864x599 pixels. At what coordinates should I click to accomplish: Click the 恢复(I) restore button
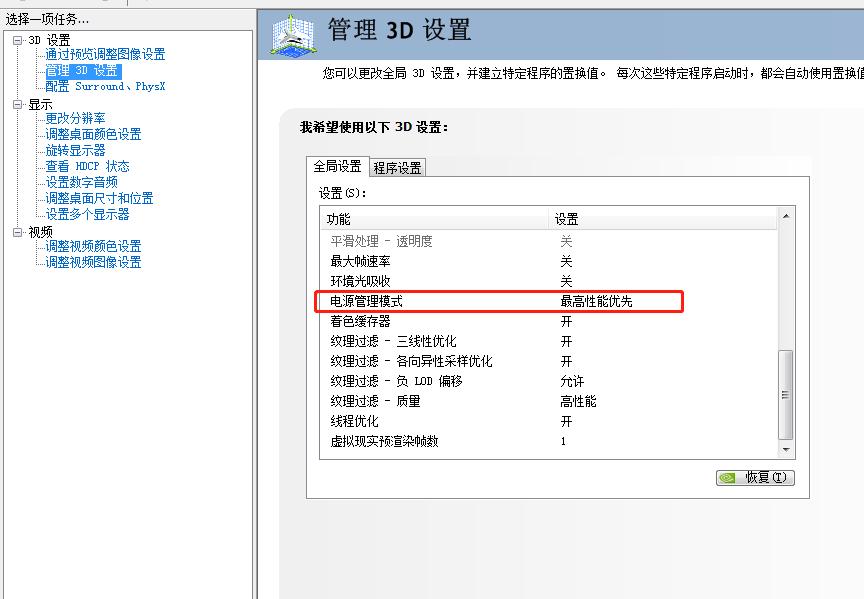tap(755, 477)
